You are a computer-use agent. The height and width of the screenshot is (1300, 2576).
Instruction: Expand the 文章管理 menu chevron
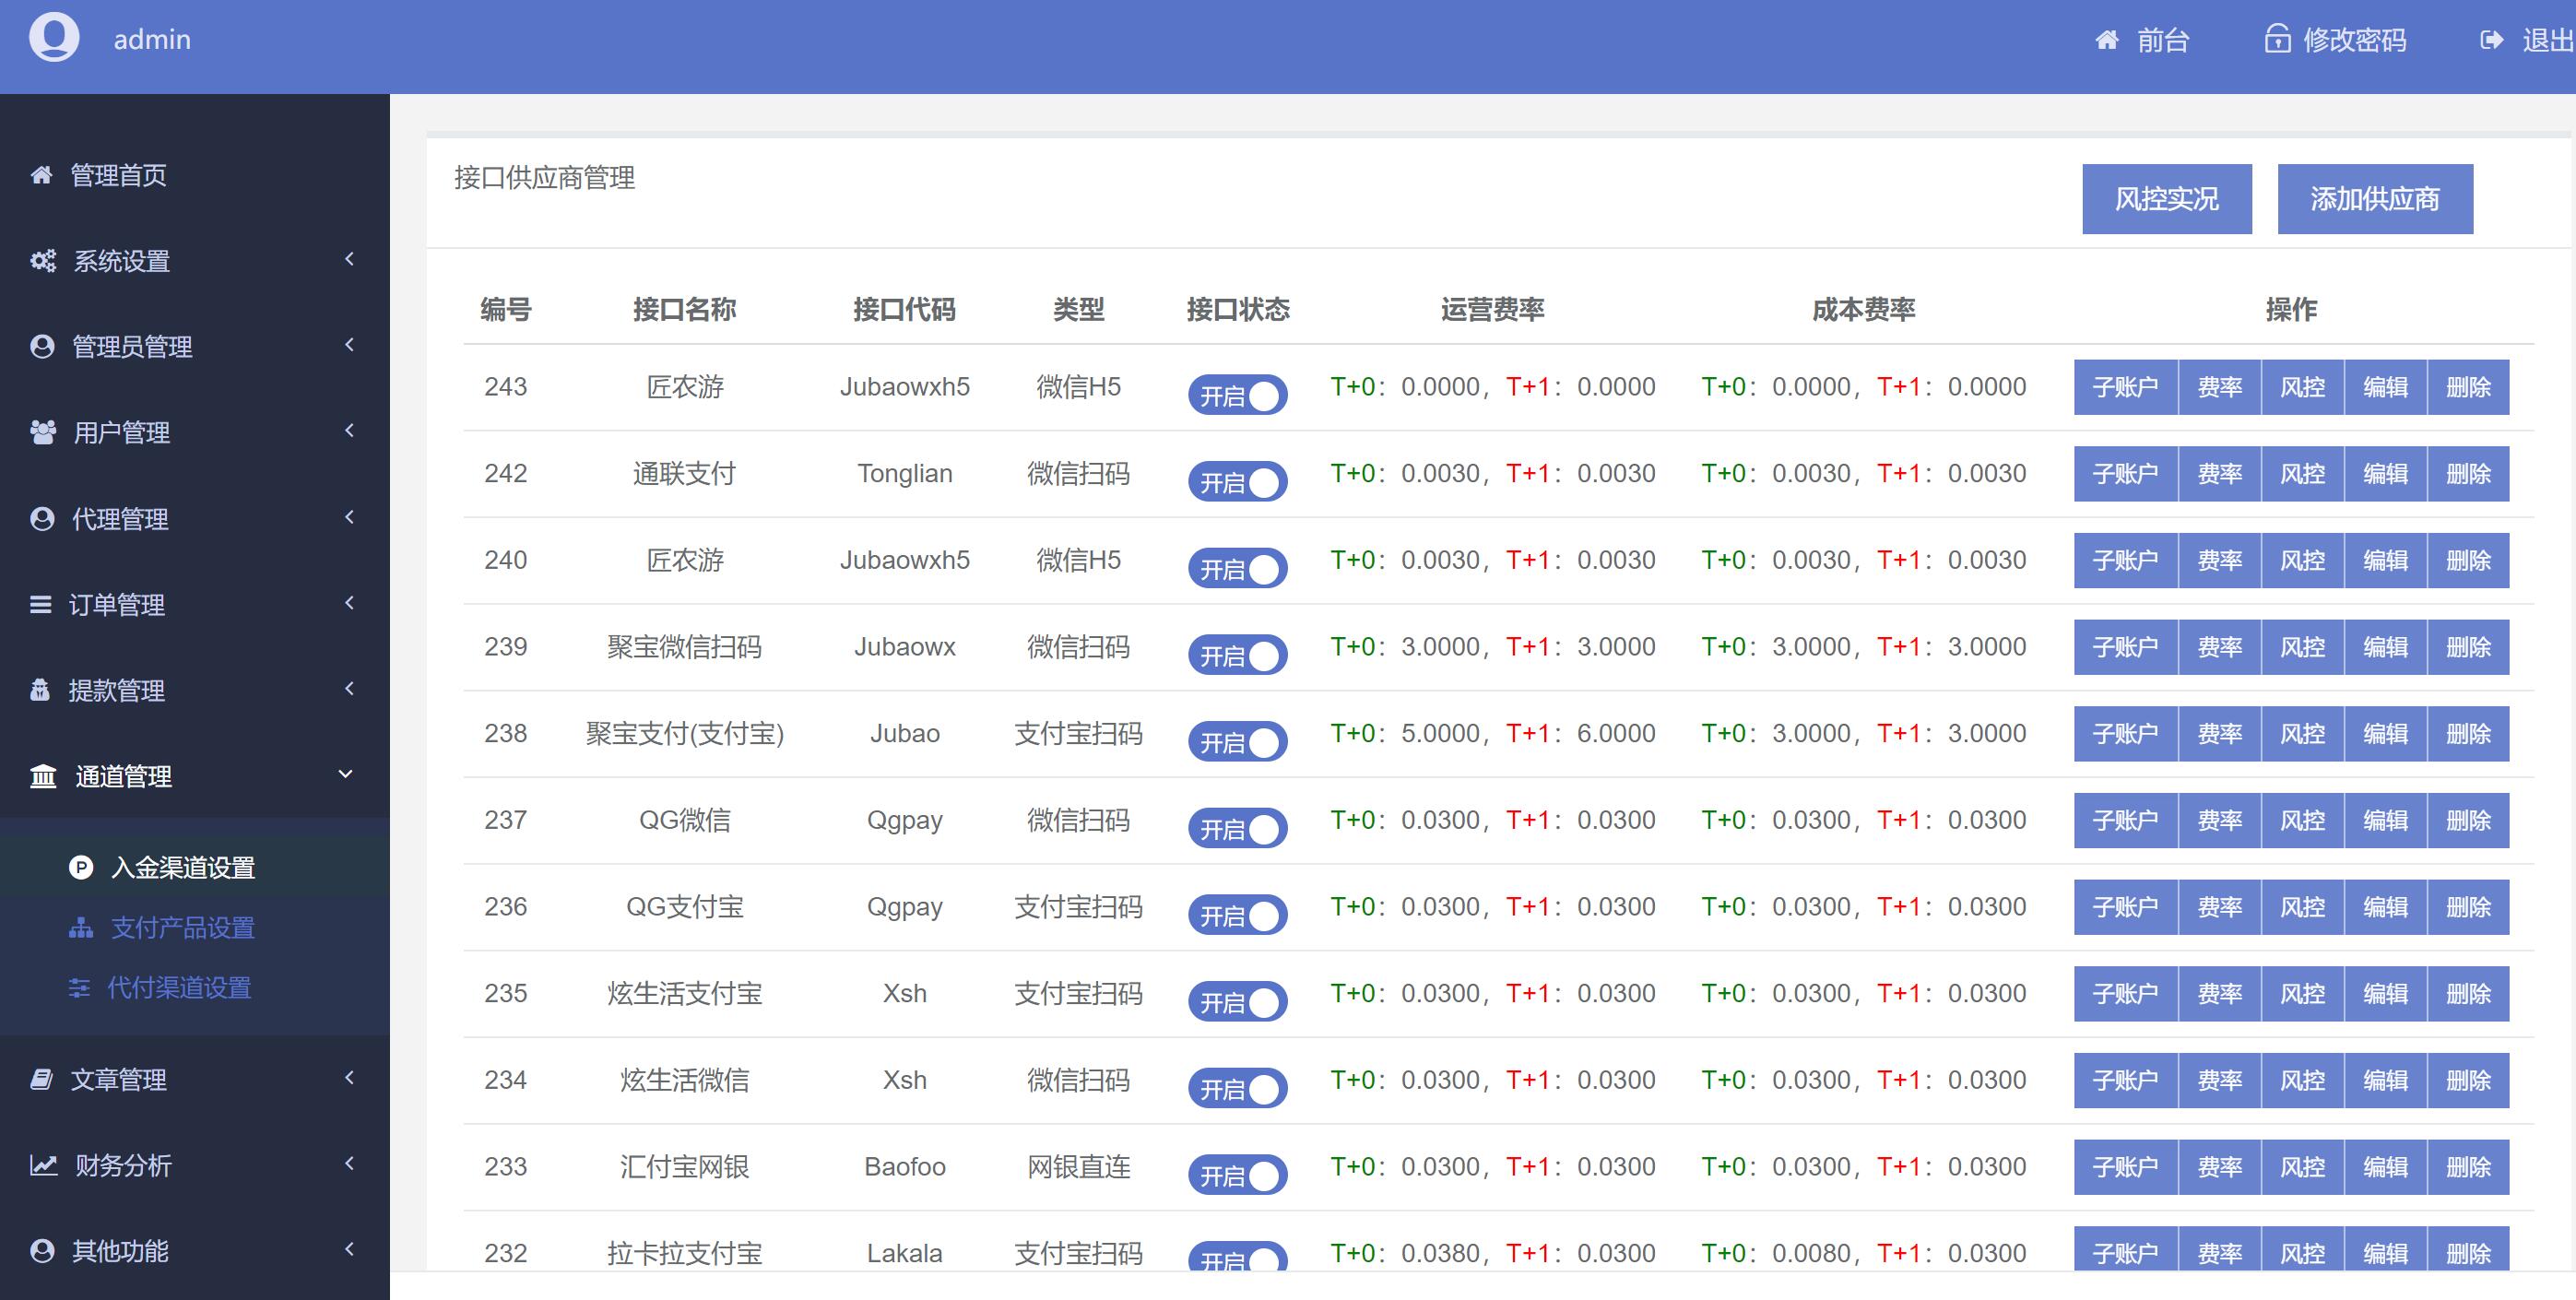coord(349,1078)
